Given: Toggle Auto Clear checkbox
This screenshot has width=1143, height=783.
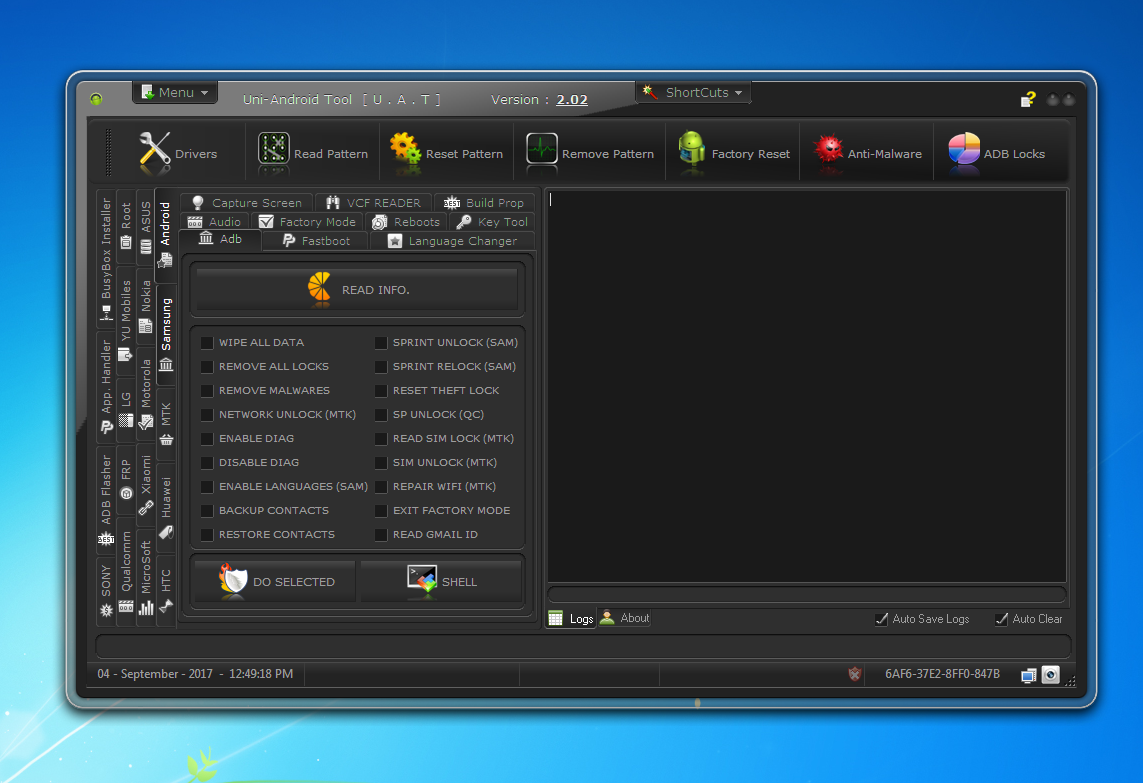Looking at the screenshot, I should 1002,619.
